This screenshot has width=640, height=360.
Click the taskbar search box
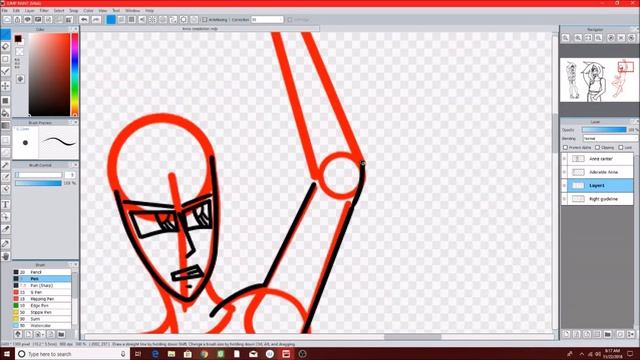click(x=72, y=354)
